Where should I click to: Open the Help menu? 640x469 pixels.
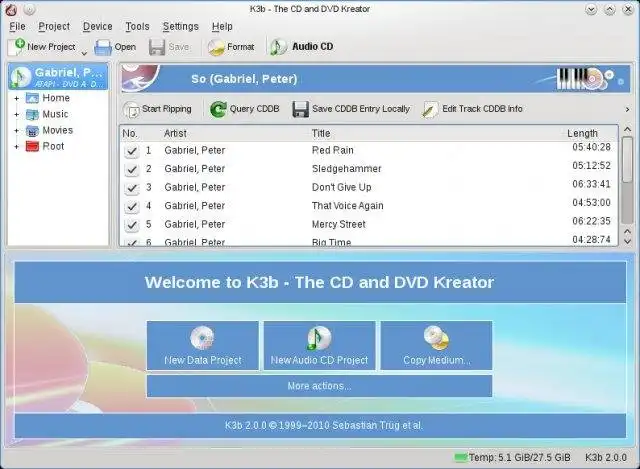(x=222, y=27)
